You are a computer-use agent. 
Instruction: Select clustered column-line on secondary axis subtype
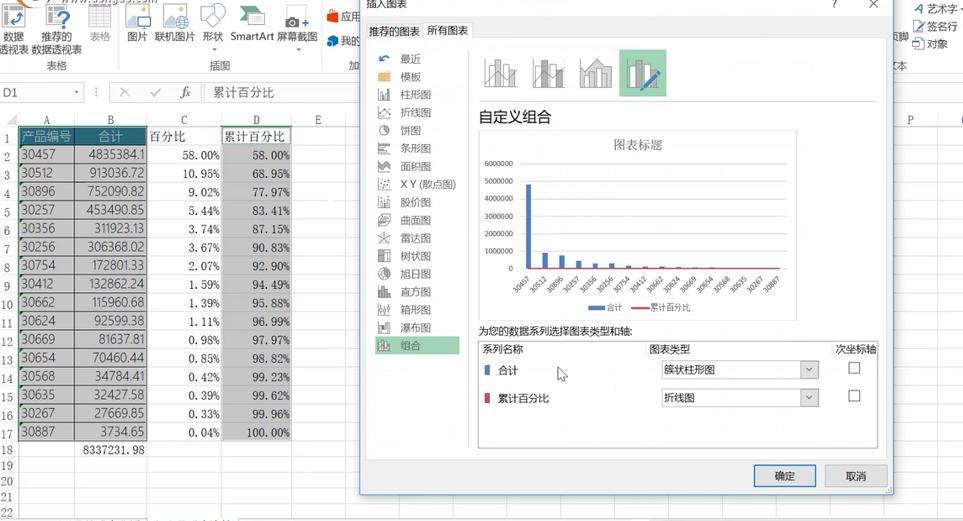(x=548, y=73)
